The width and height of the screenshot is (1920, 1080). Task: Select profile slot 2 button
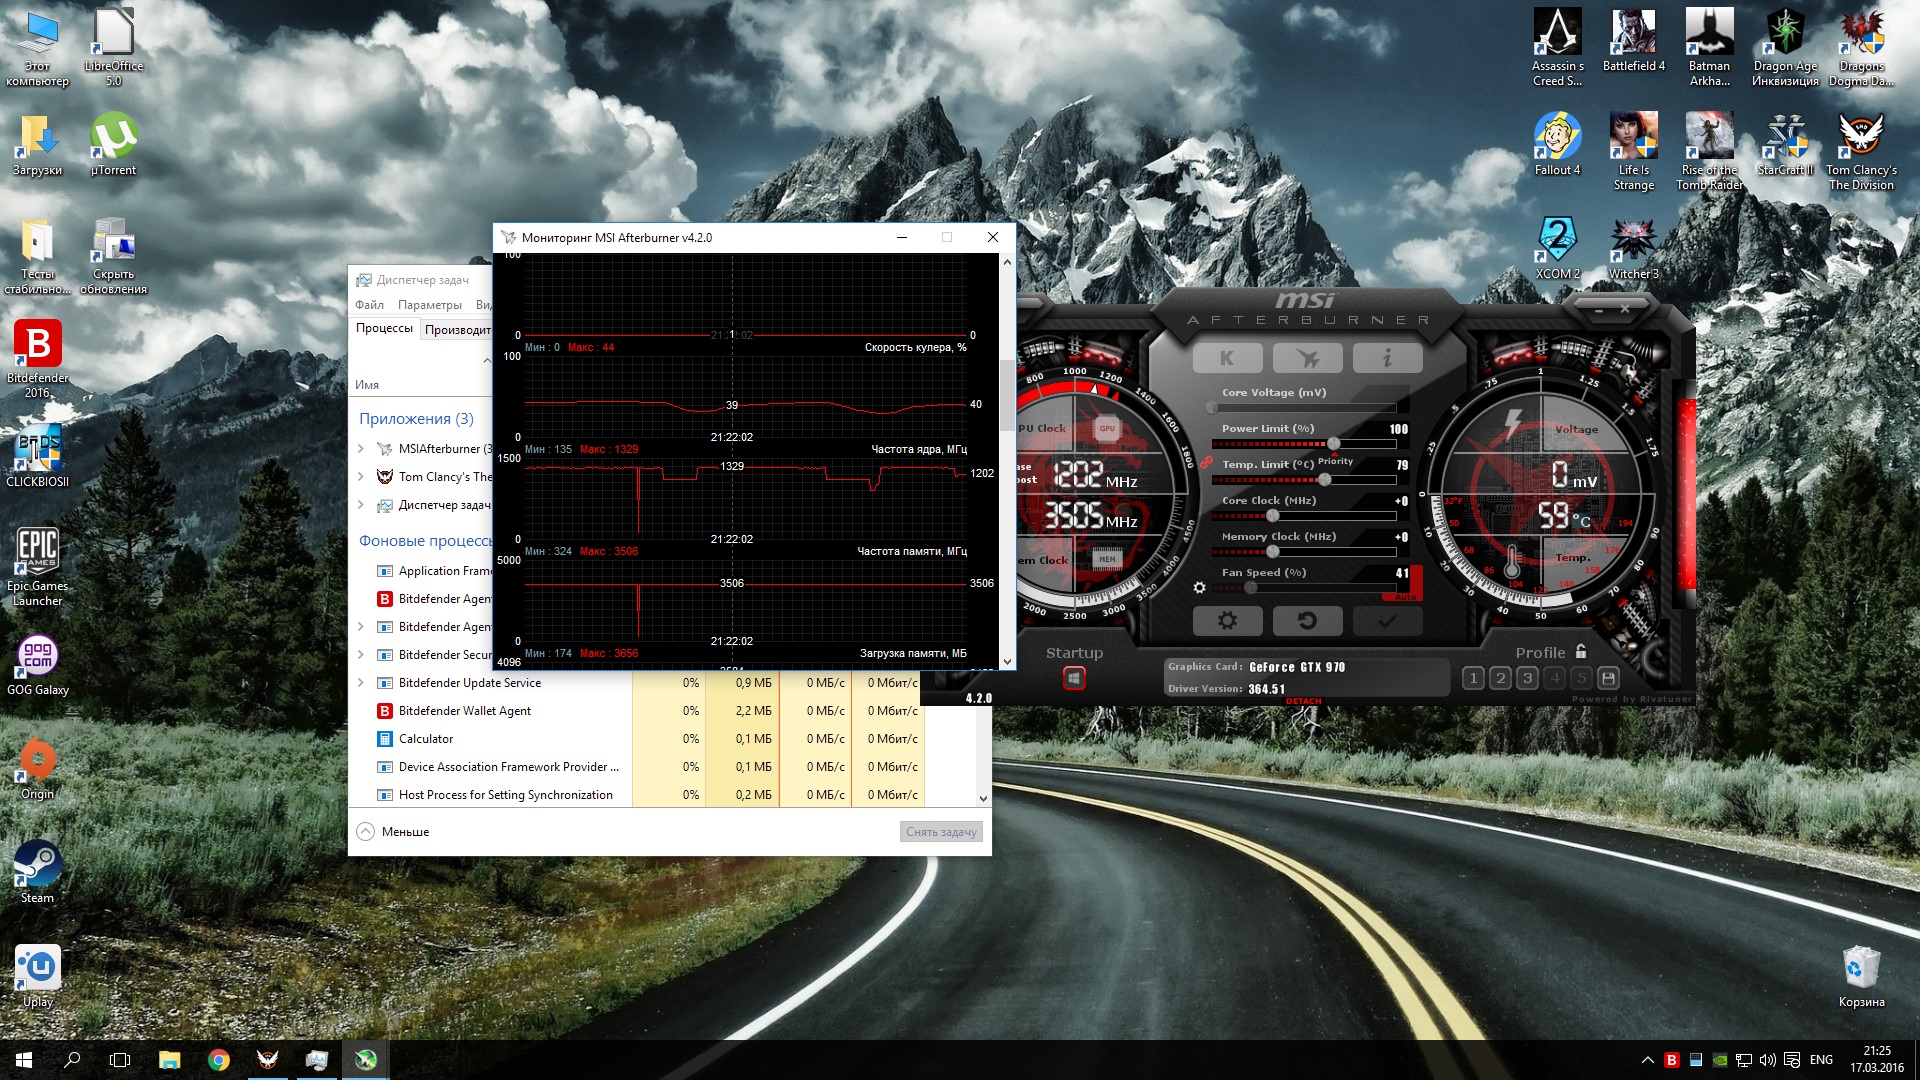click(1500, 678)
